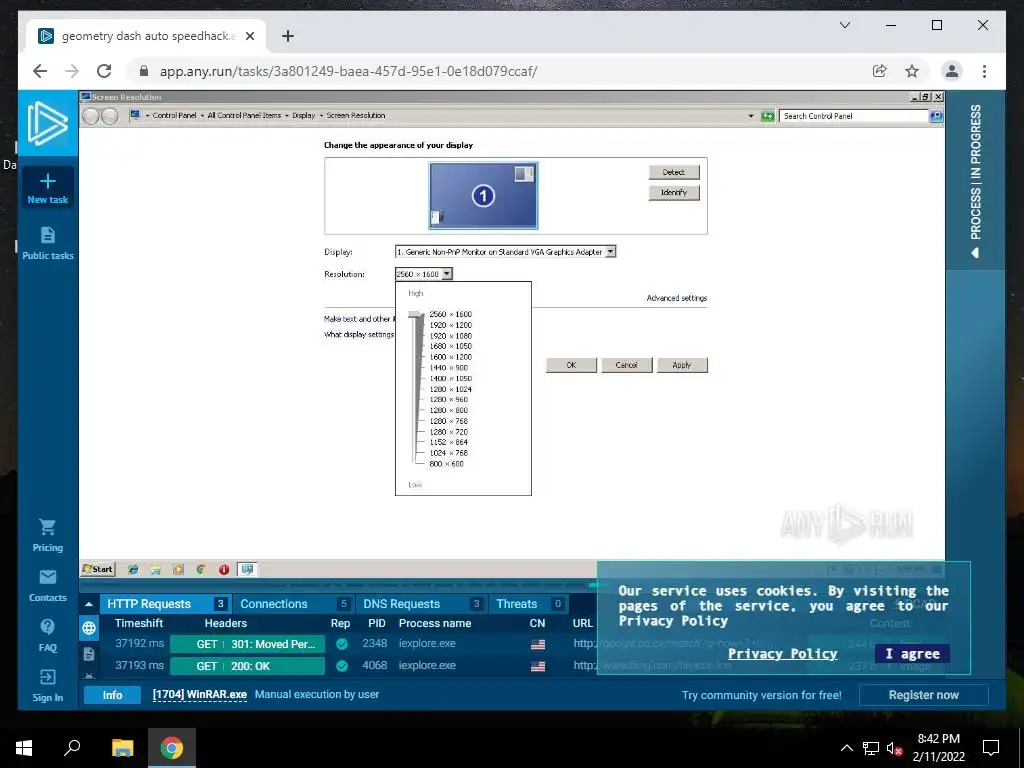Open the Chrome profile avatar
Screen dimensions: 1024x768
tap(952, 71)
